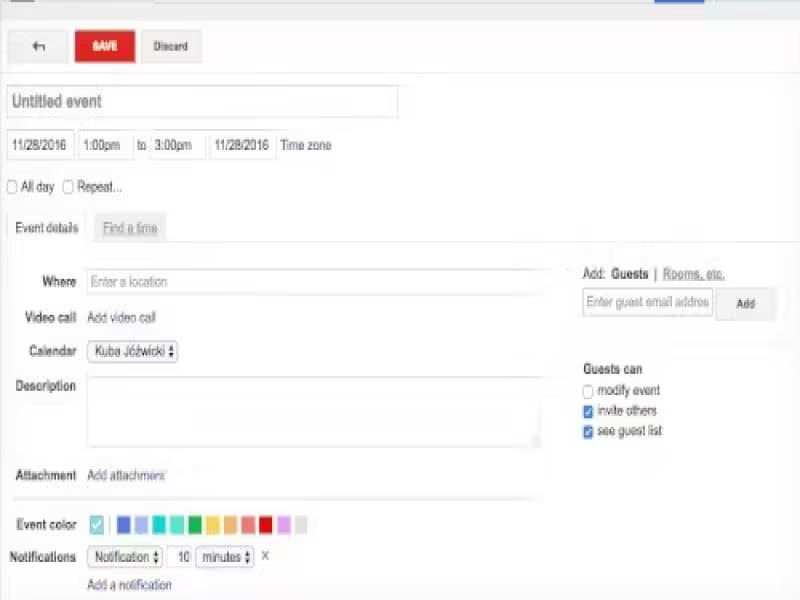The width and height of the screenshot is (800, 600).
Task: Select the orange event color
Action: point(231,524)
